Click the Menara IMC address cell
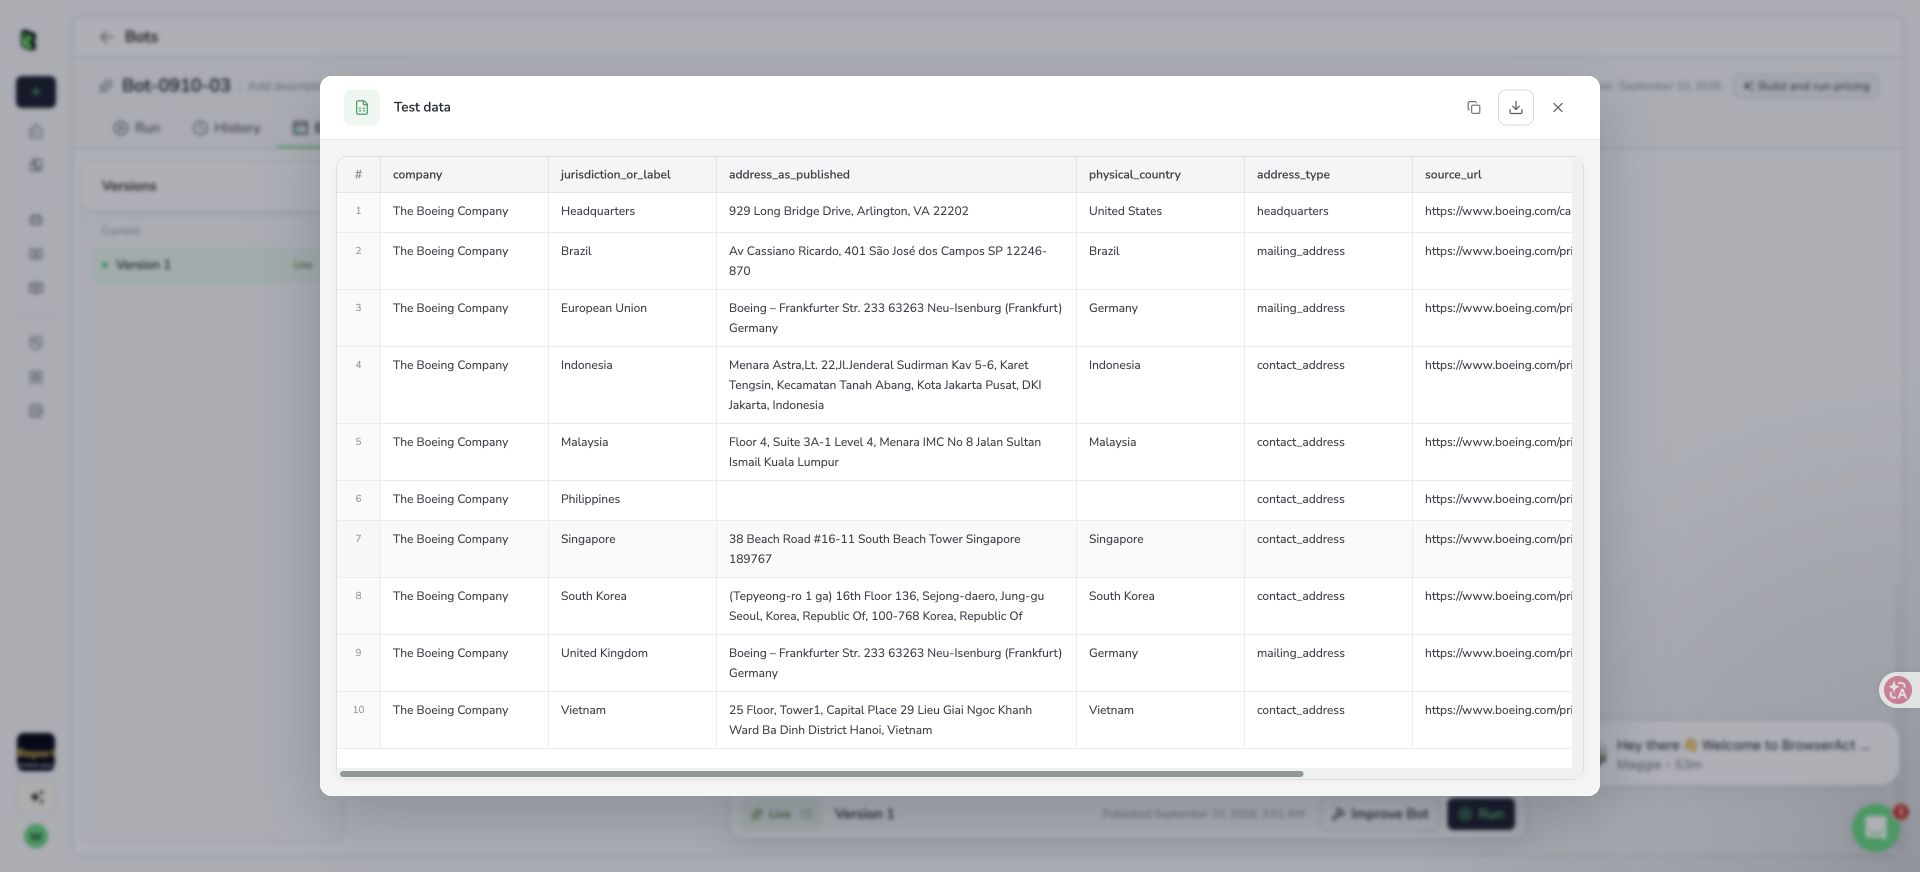Viewport: 1920px width, 872px height. (896, 452)
